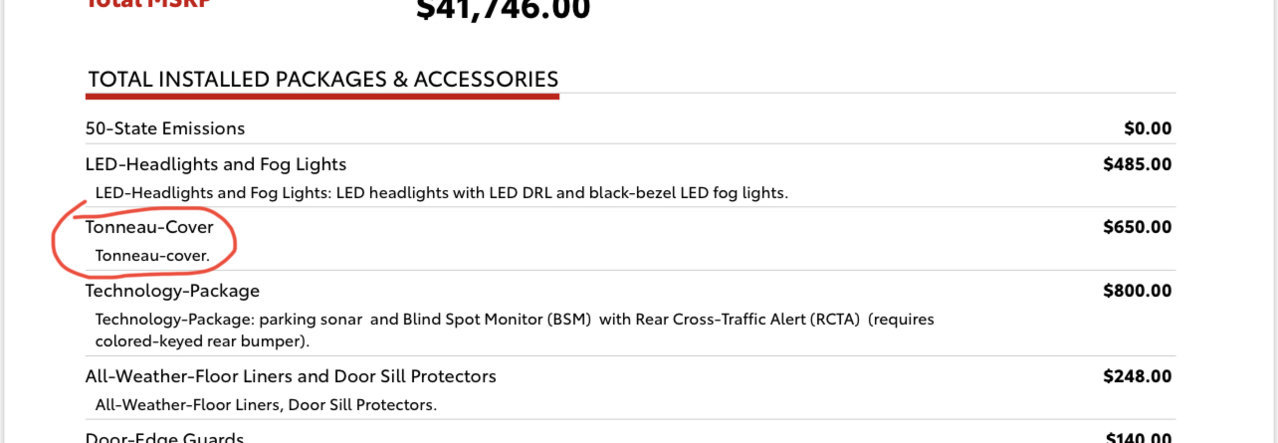
Task: Select LED-Headlights and Fog Lights item
Action: 216,164
